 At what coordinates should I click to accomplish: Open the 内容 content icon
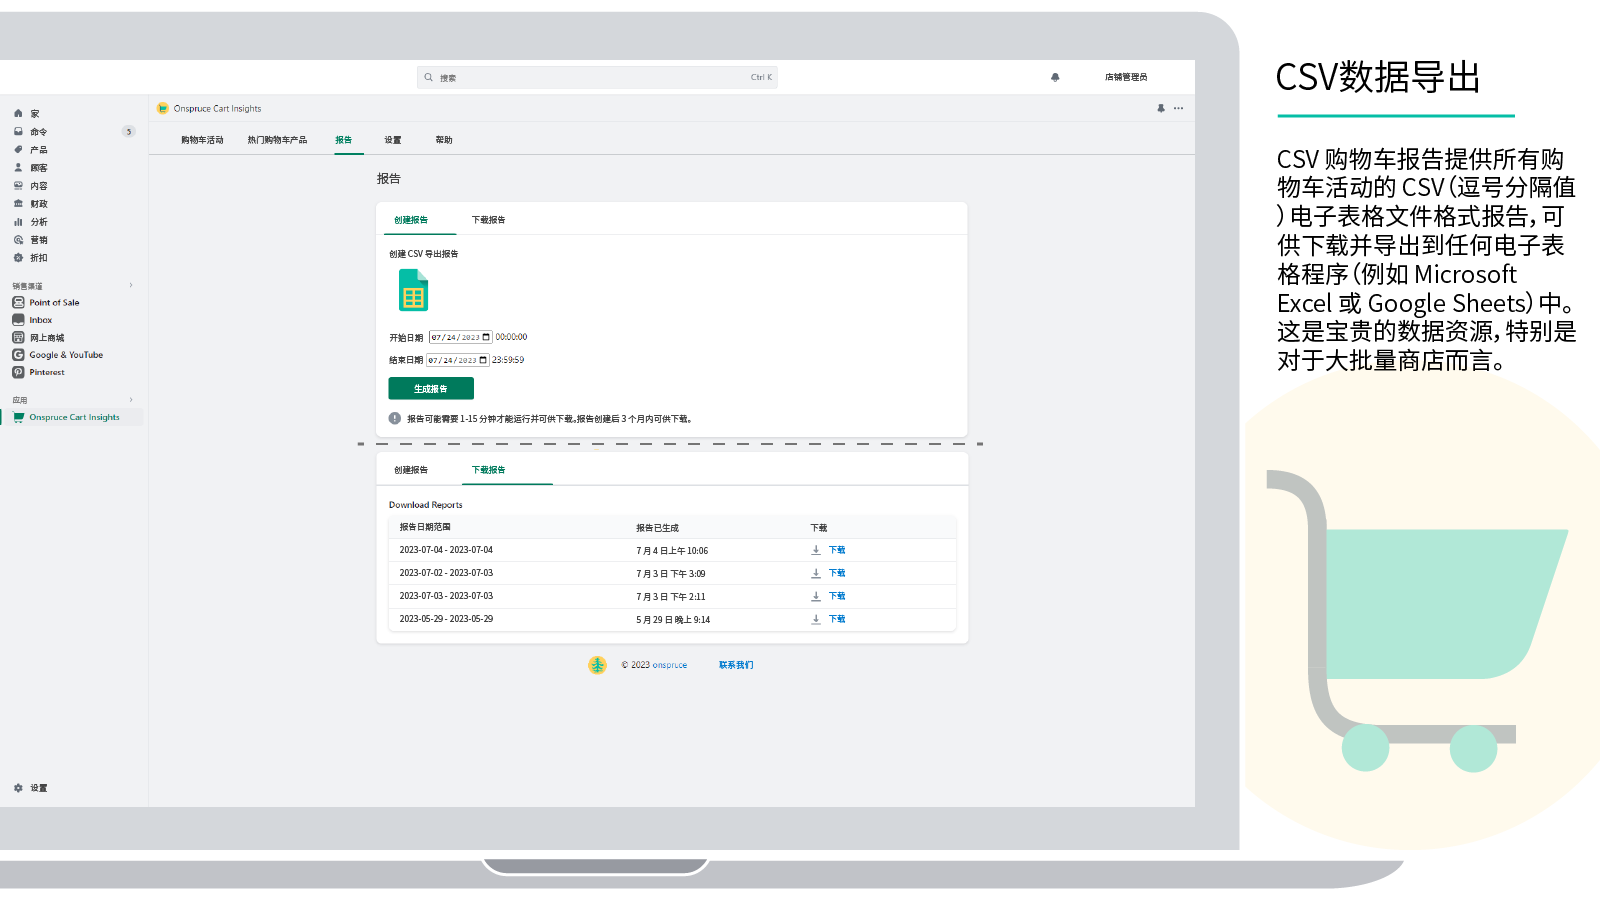click(x=18, y=186)
